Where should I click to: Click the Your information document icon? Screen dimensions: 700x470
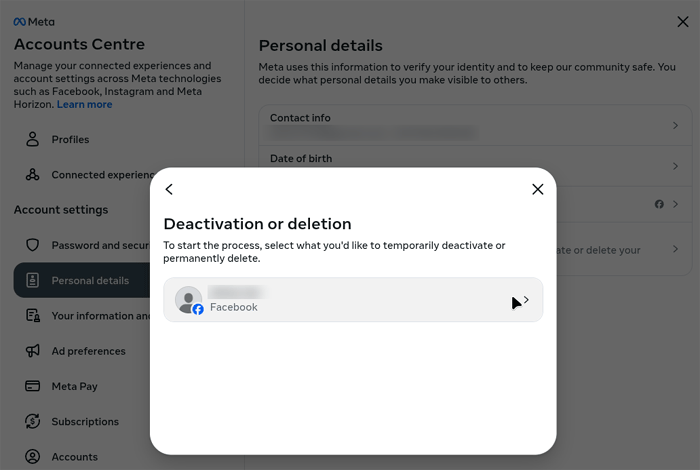(x=33, y=316)
